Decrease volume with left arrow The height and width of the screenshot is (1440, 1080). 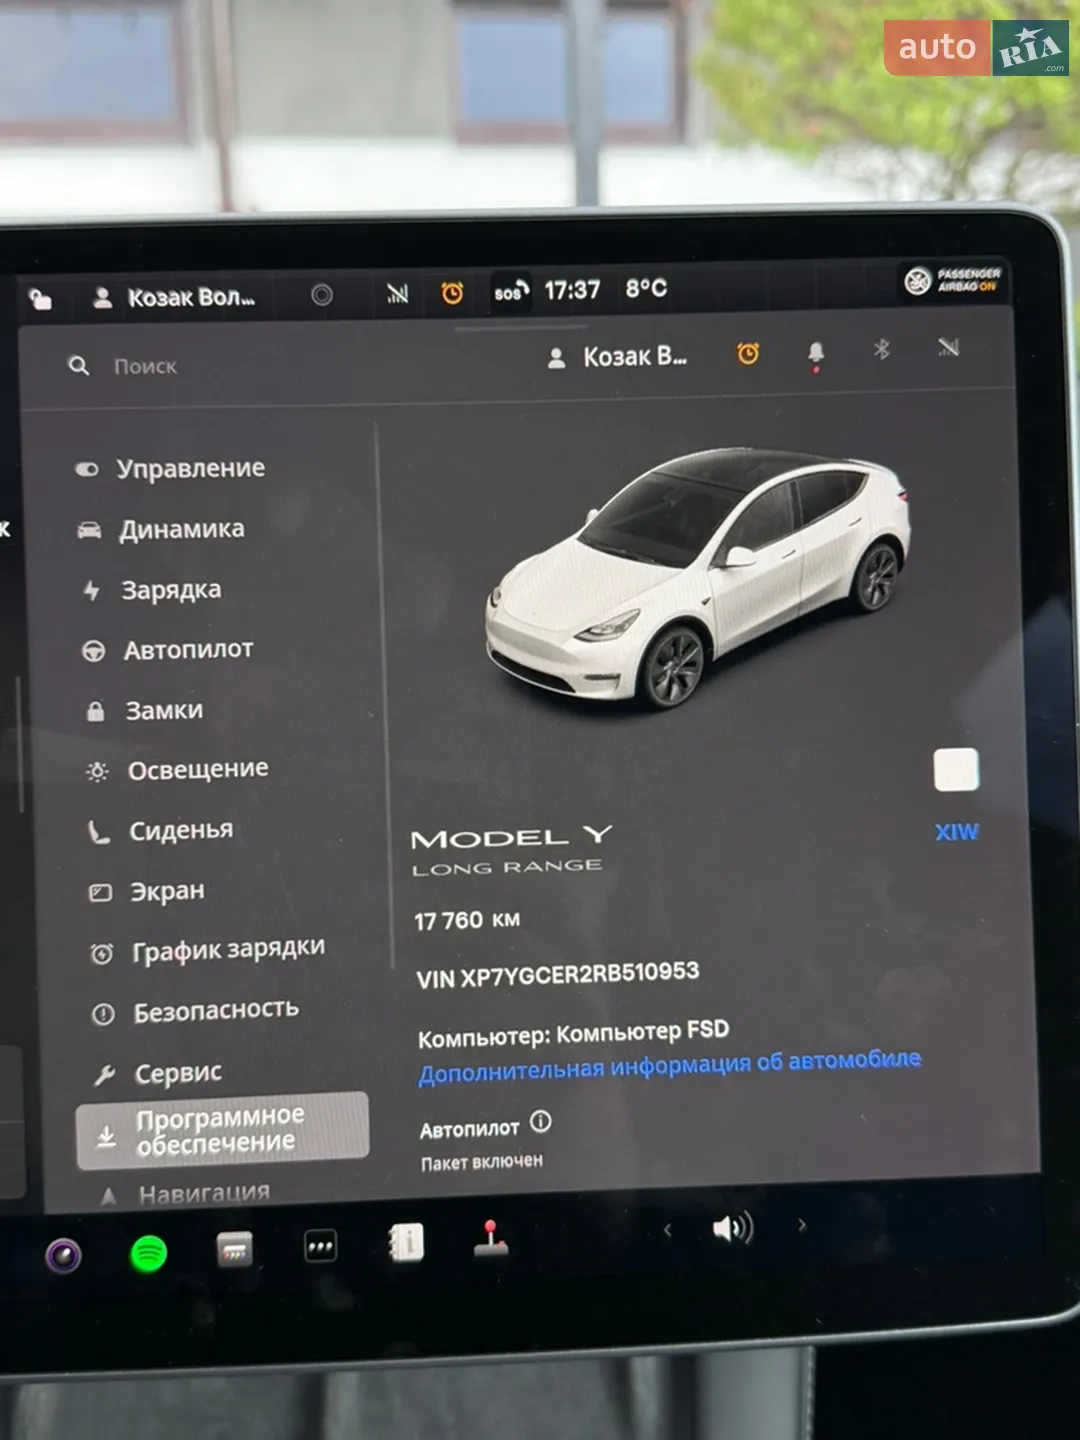(667, 1231)
